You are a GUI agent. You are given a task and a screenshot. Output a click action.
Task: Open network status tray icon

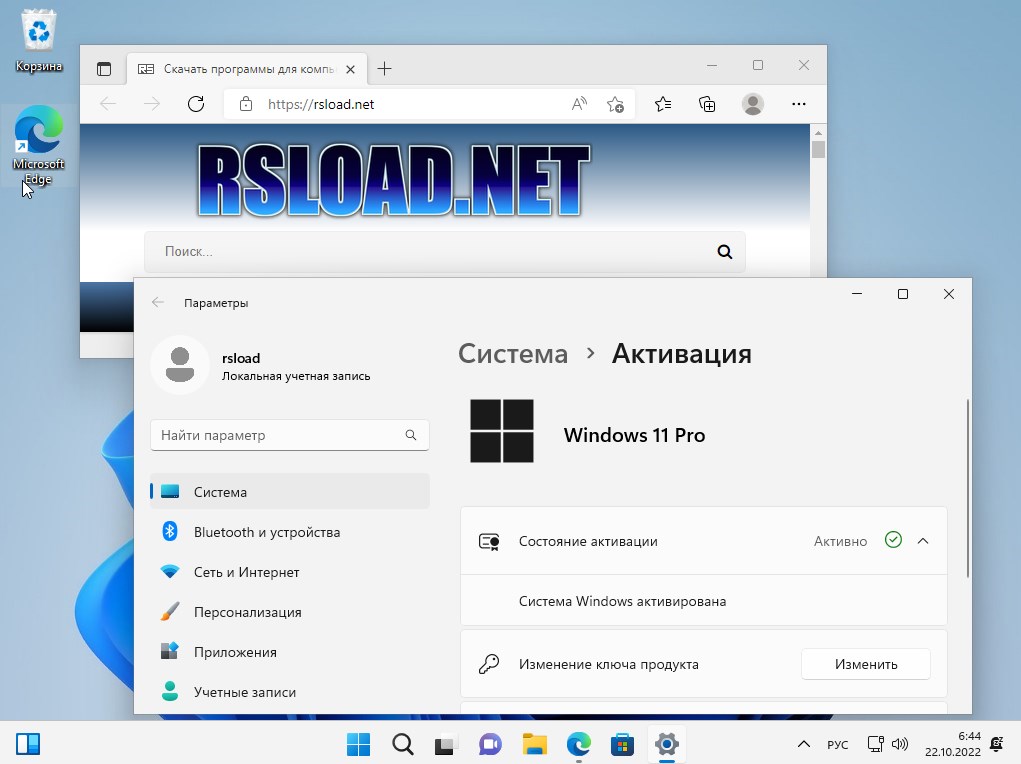pyautogui.click(x=876, y=744)
